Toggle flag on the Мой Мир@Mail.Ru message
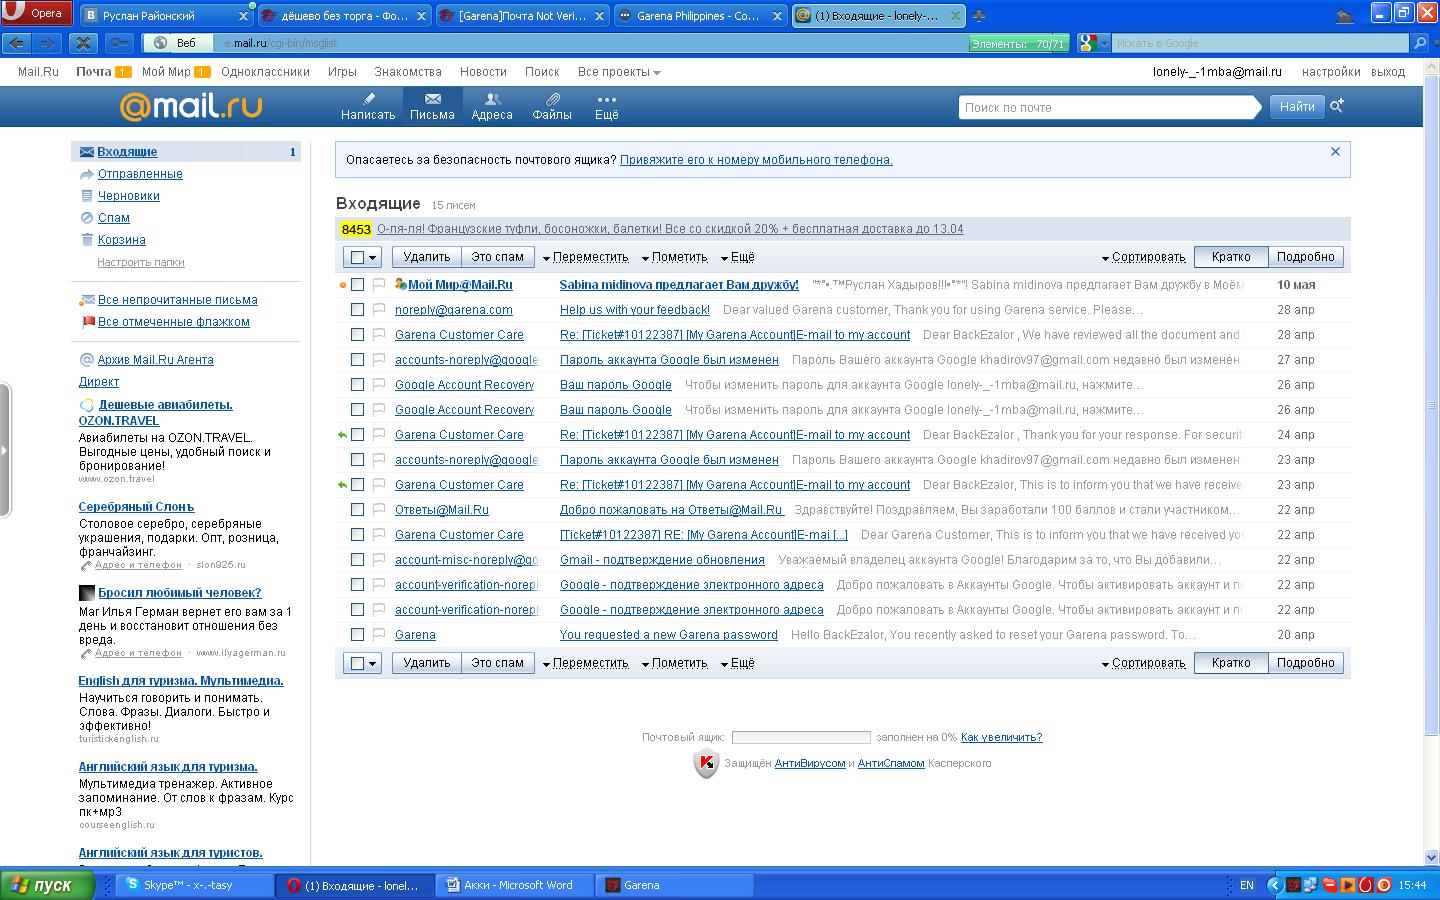The height and width of the screenshot is (900, 1440). click(x=379, y=285)
